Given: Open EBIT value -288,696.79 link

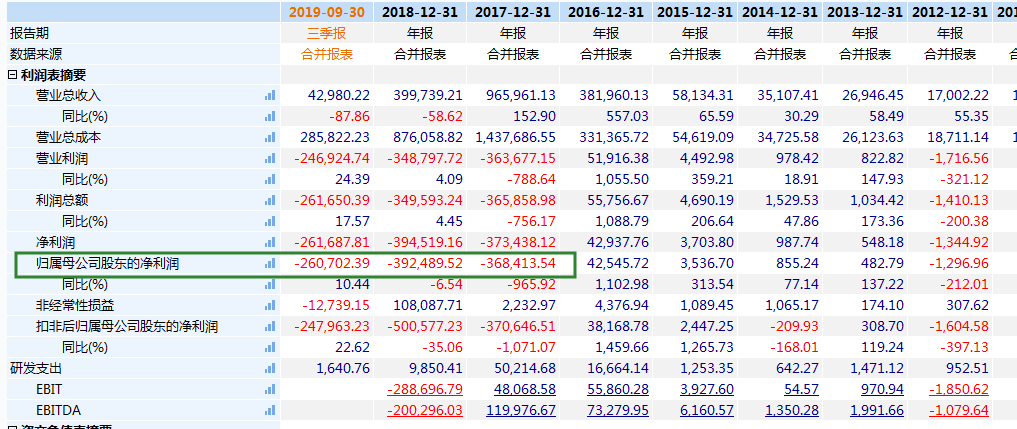Looking at the screenshot, I should [425, 389].
